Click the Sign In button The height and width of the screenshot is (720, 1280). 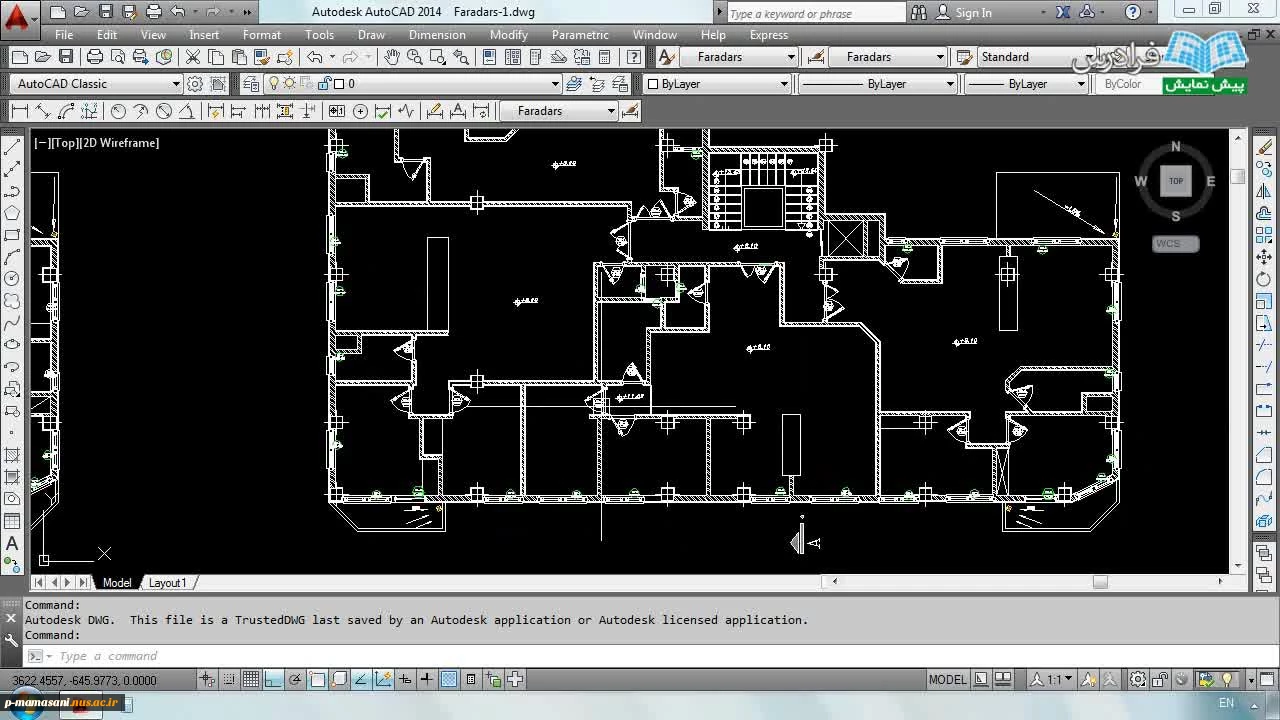click(965, 12)
